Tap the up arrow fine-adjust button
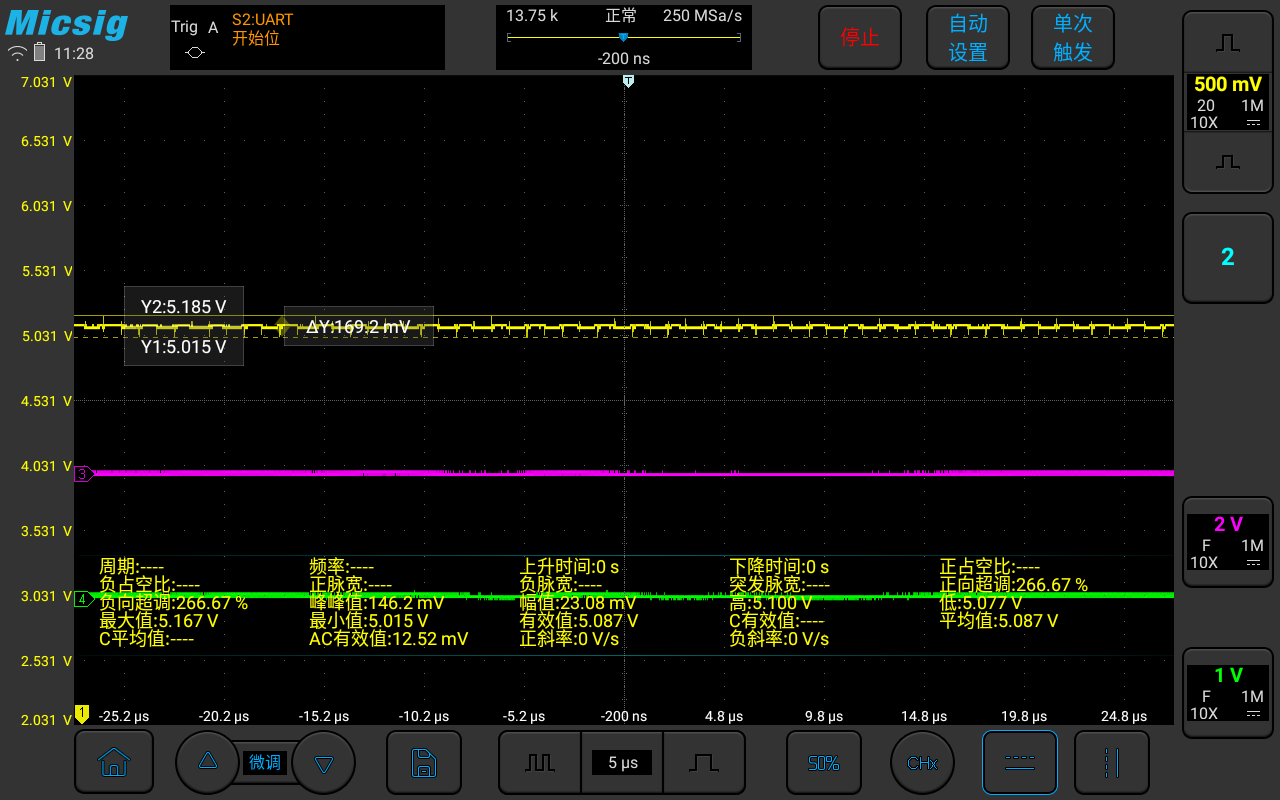The width and height of the screenshot is (1280, 800). point(208,762)
